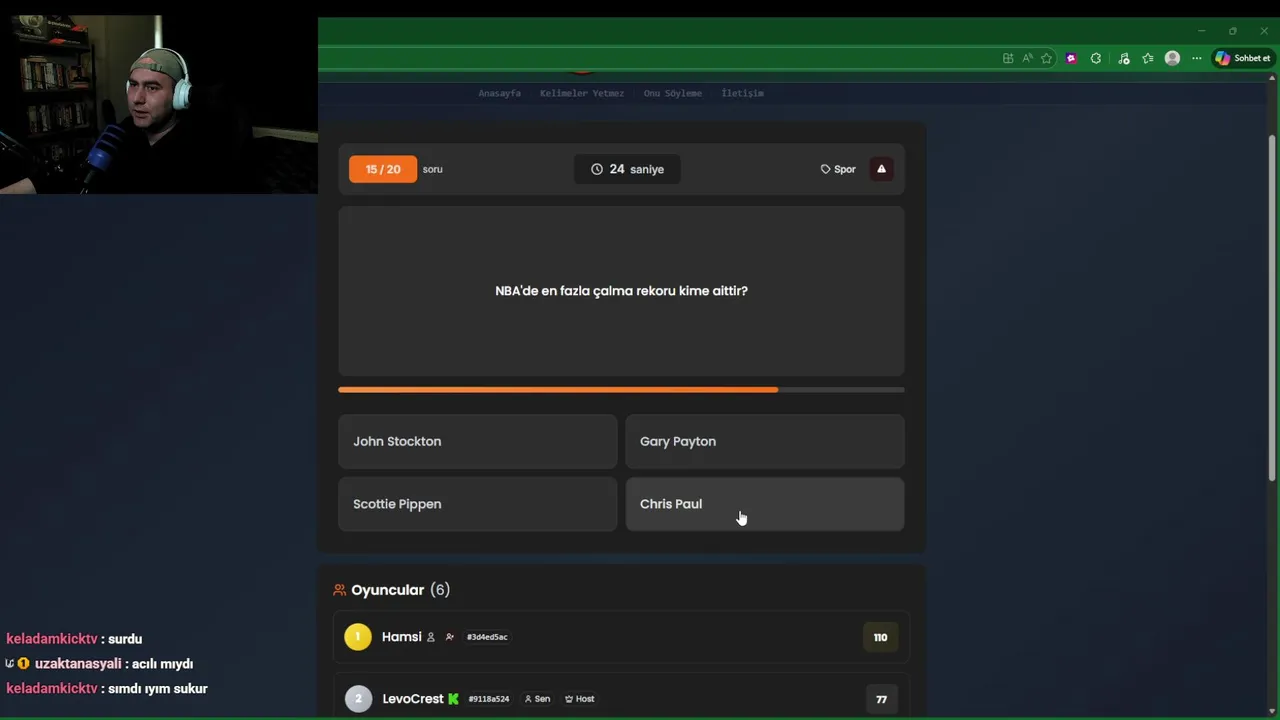
Task: Click chat message 'sımdı ıyım sukur'
Action: tap(158, 688)
